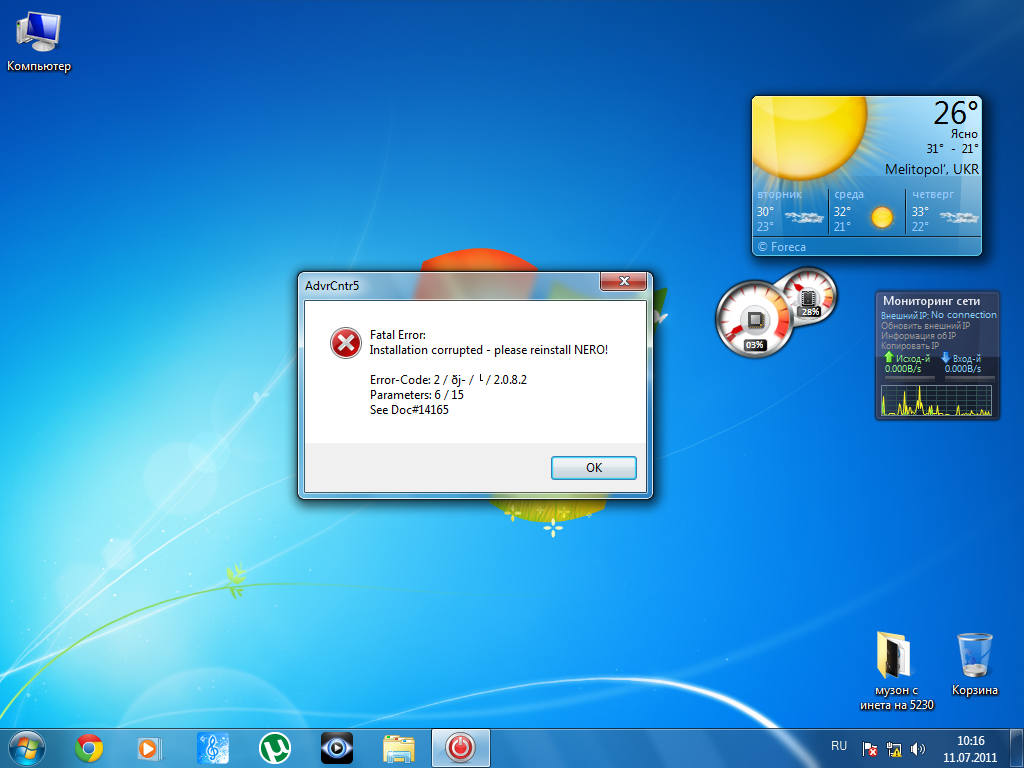Open the volume speaker tray icon
This screenshot has width=1024, height=768.
[918, 749]
